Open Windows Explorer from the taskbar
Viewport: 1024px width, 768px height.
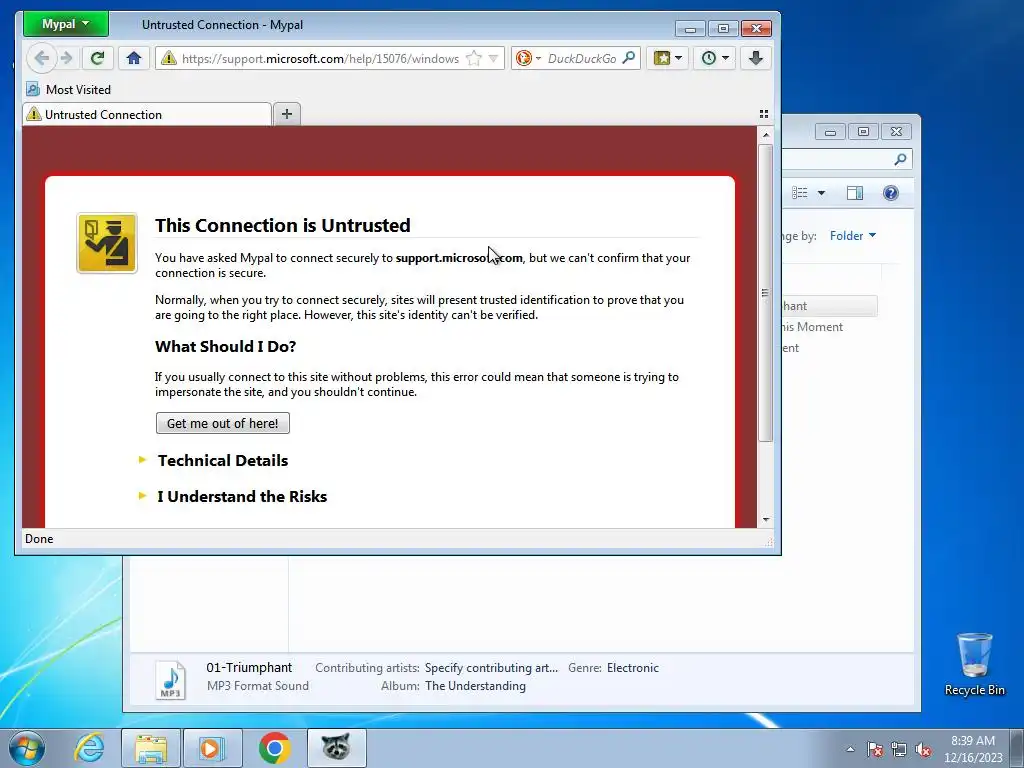[151, 748]
